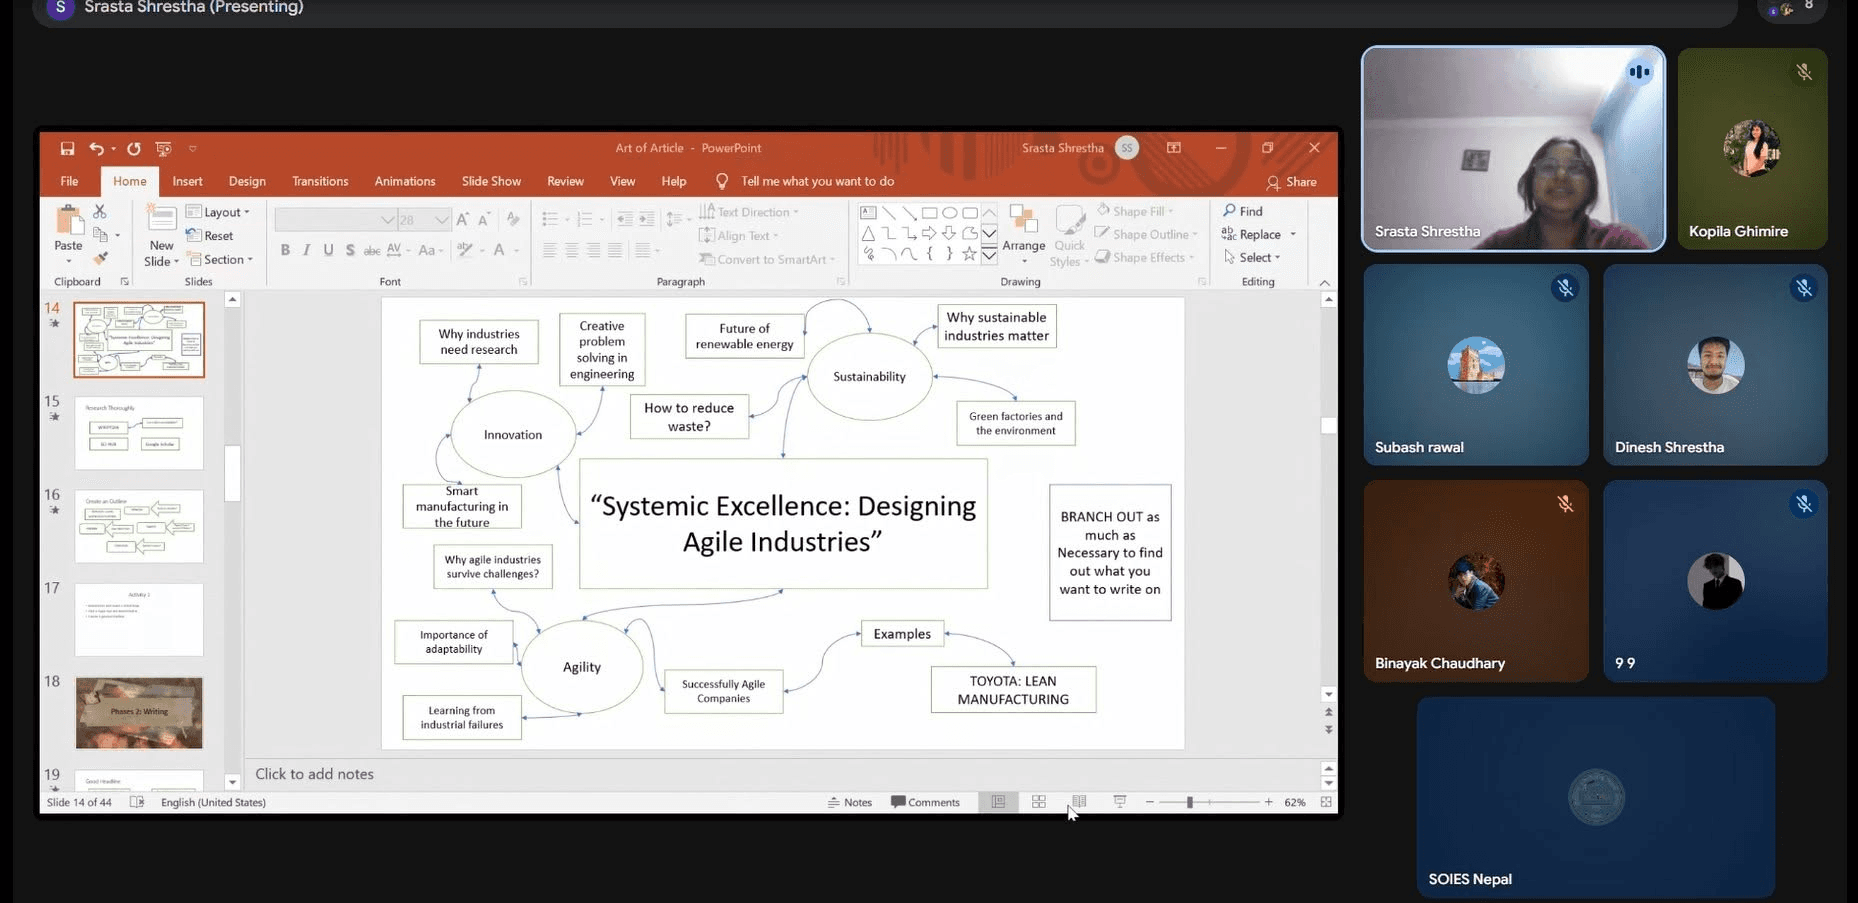
Task: Click the New Slide icon
Action: click(161, 218)
